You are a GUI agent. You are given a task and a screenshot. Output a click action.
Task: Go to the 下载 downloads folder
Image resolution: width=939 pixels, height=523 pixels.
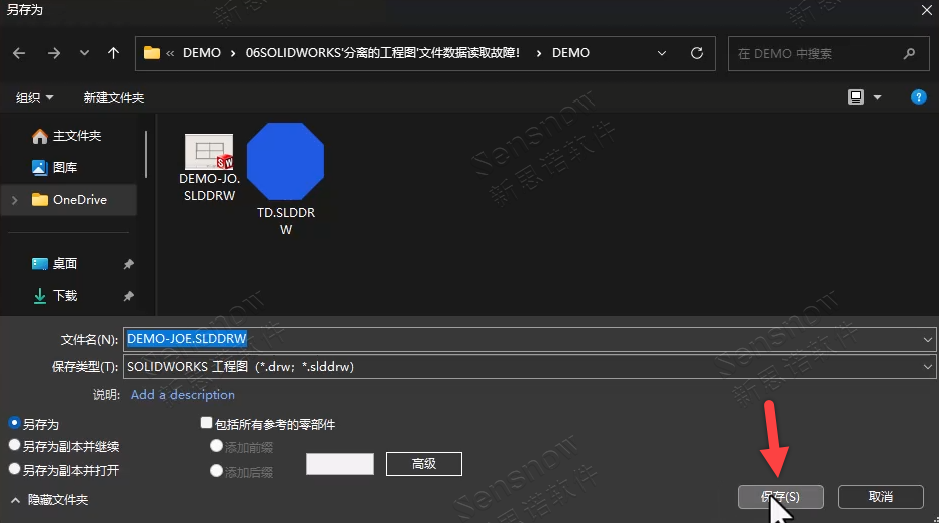tap(64, 296)
